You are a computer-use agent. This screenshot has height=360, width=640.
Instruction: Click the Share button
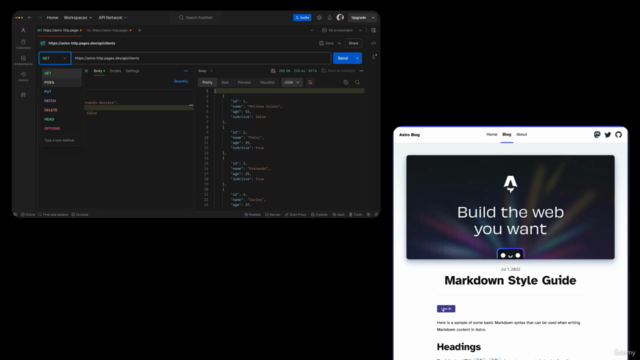click(x=353, y=43)
